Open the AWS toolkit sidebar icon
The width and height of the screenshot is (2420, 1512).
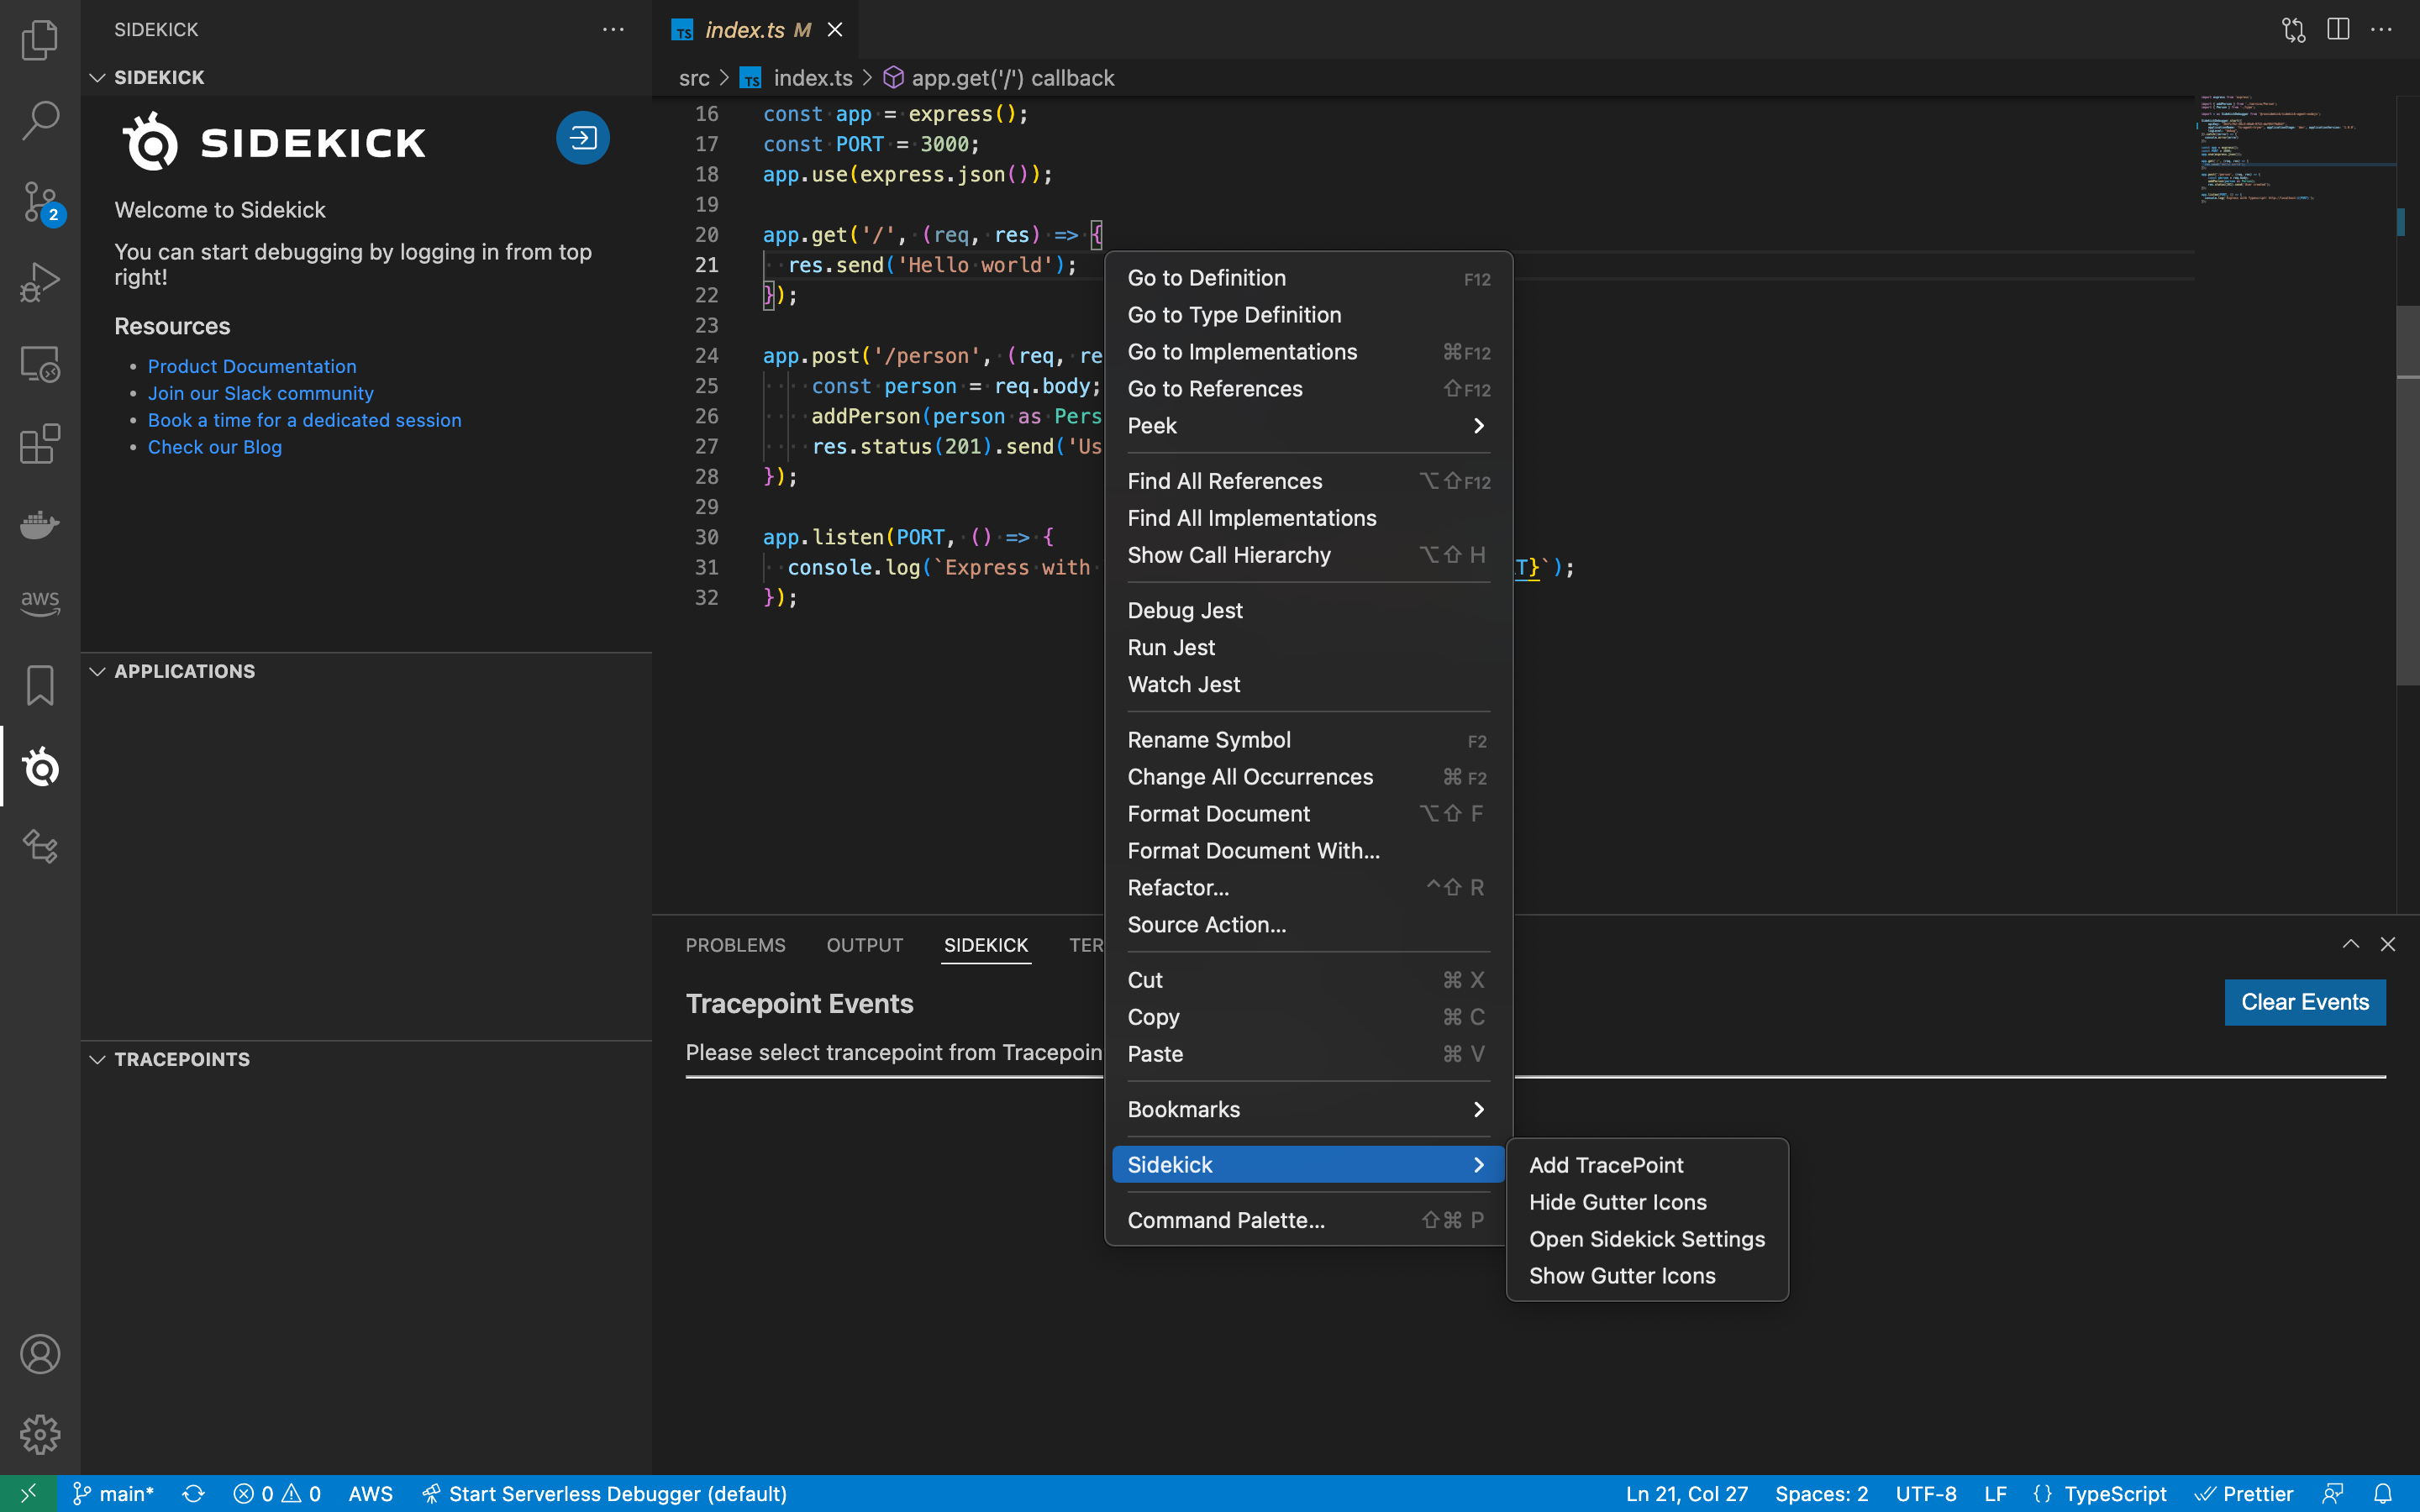pyautogui.click(x=40, y=601)
